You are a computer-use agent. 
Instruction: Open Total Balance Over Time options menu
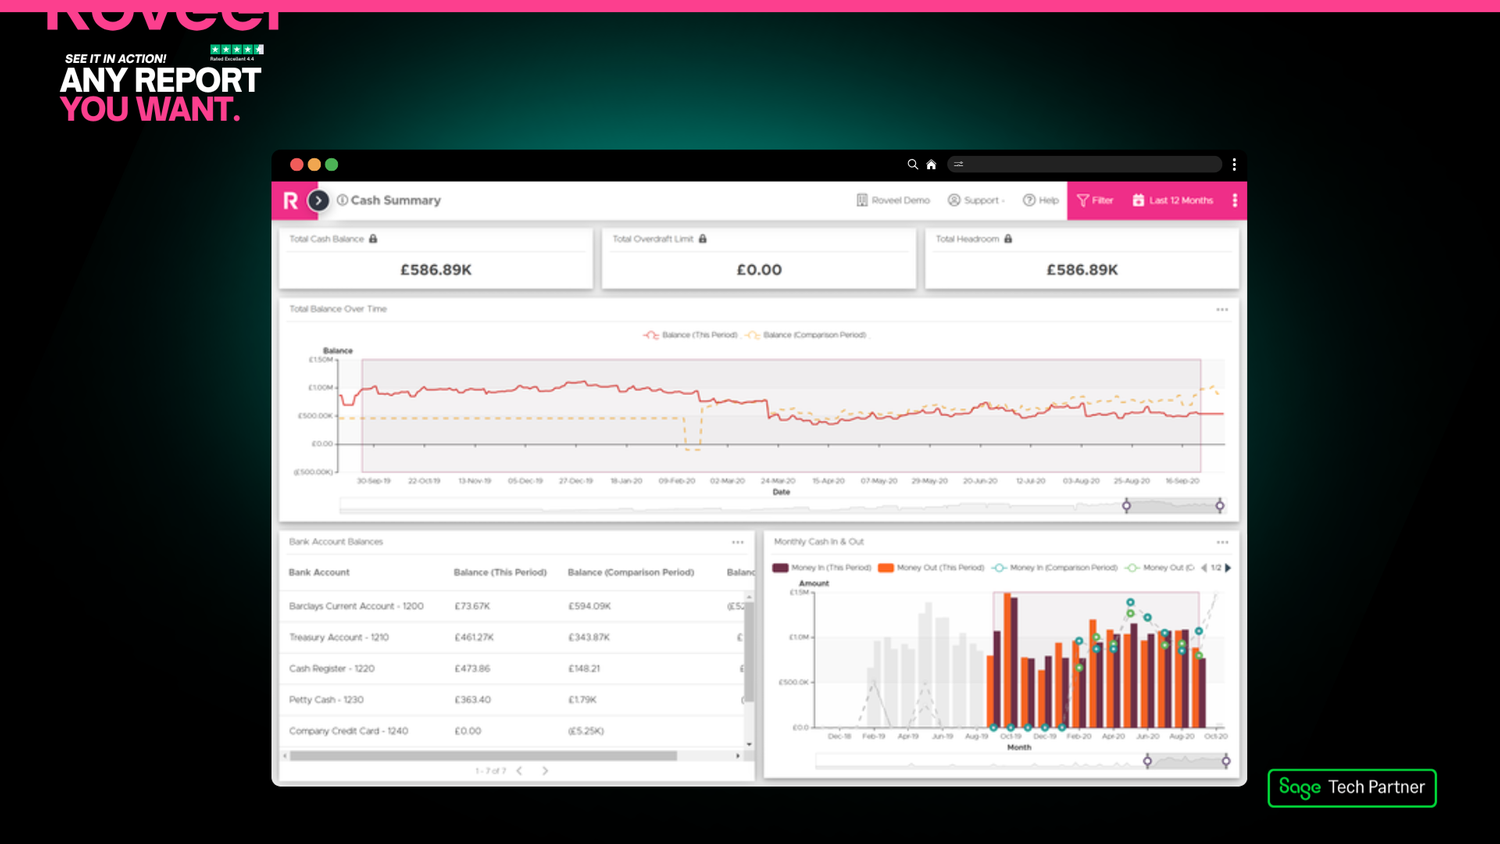click(x=1222, y=310)
